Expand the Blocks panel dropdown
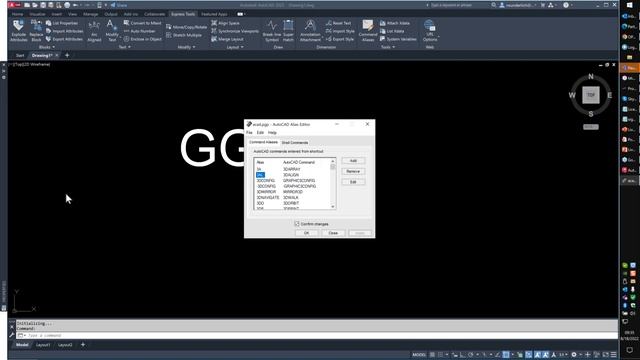Image resolution: width=640 pixels, height=360 pixels. 47,47
